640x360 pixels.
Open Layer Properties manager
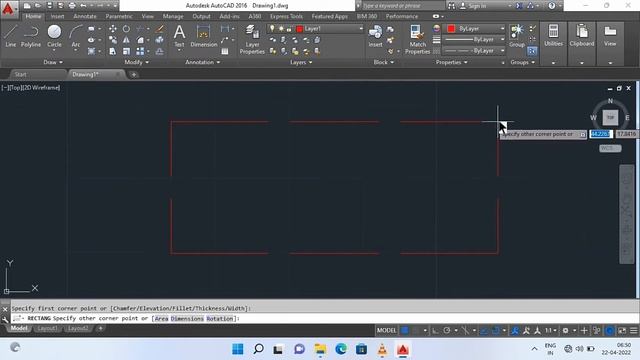pyautogui.click(x=252, y=39)
